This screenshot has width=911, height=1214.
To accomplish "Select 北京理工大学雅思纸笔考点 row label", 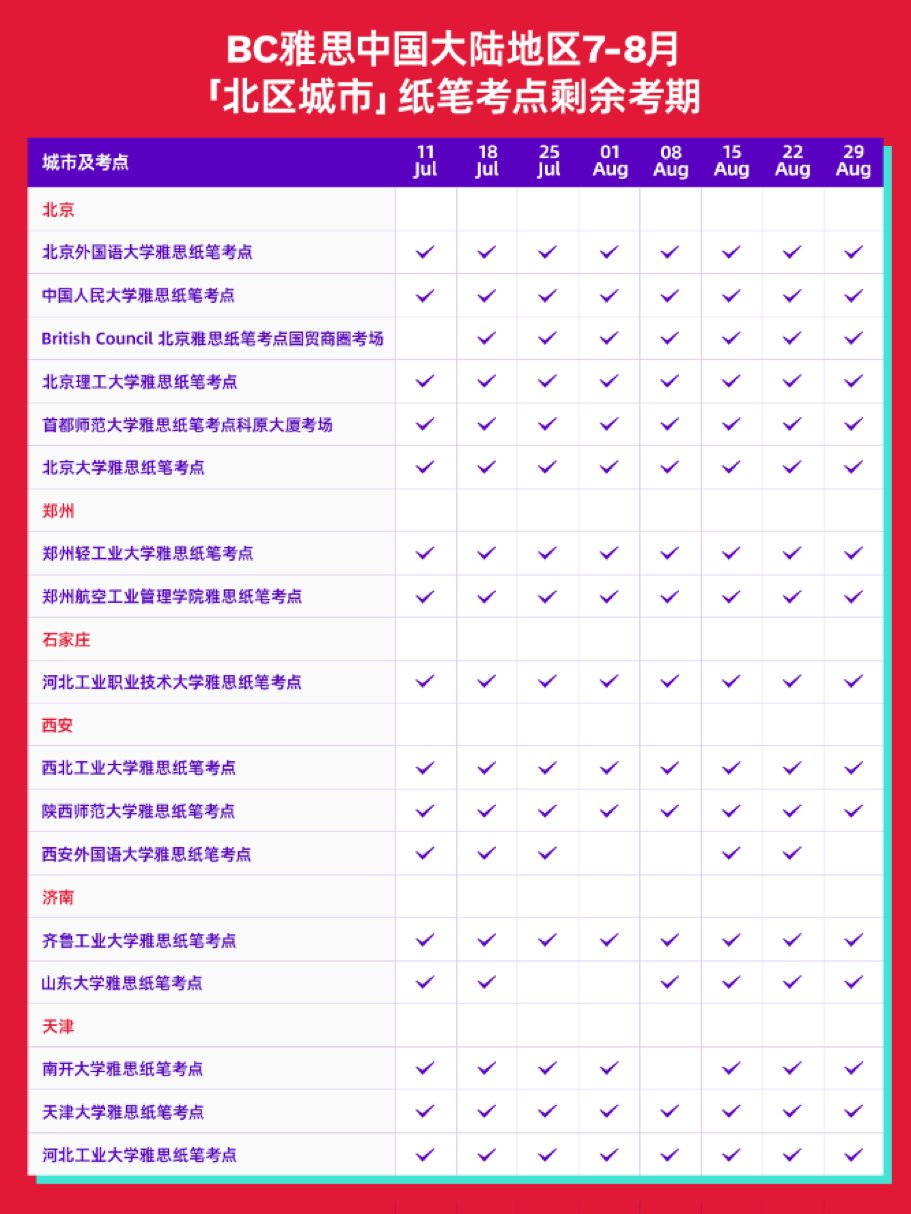I will (139, 382).
